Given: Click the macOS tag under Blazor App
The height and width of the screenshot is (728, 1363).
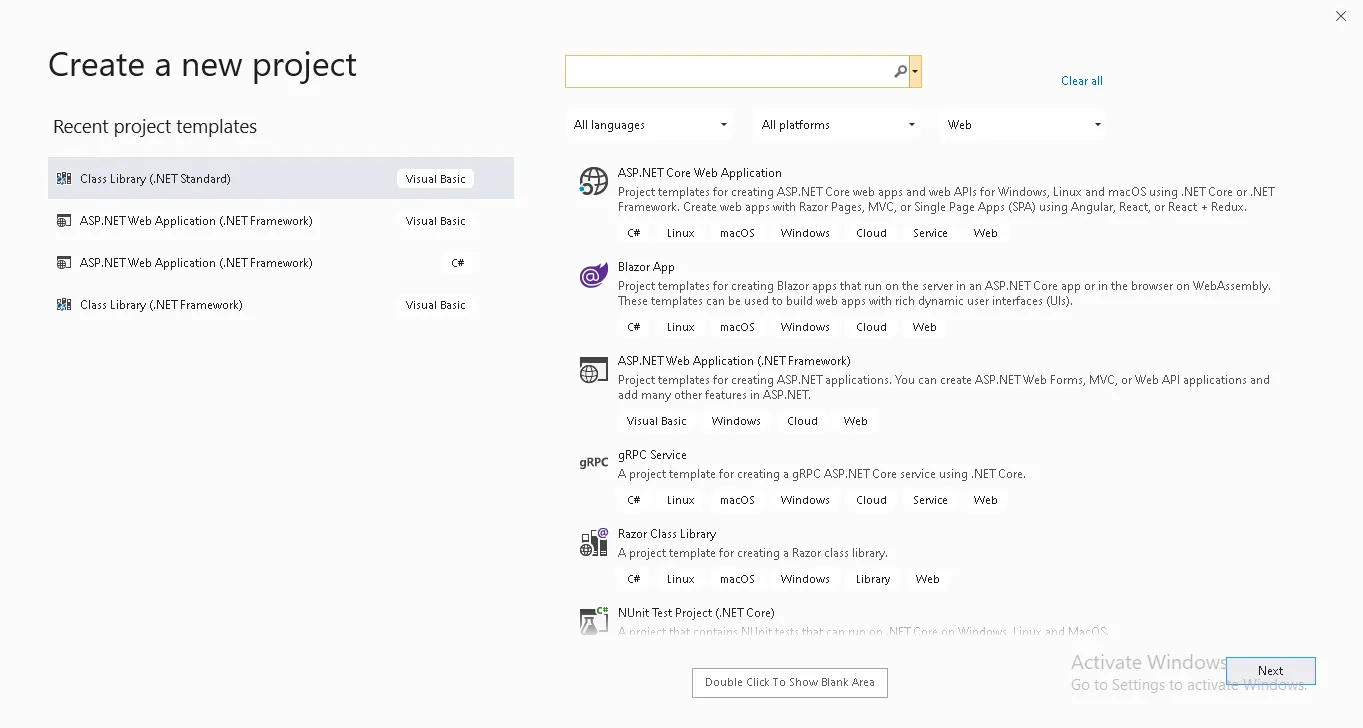Looking at the screenshot, I should point(737,327).
